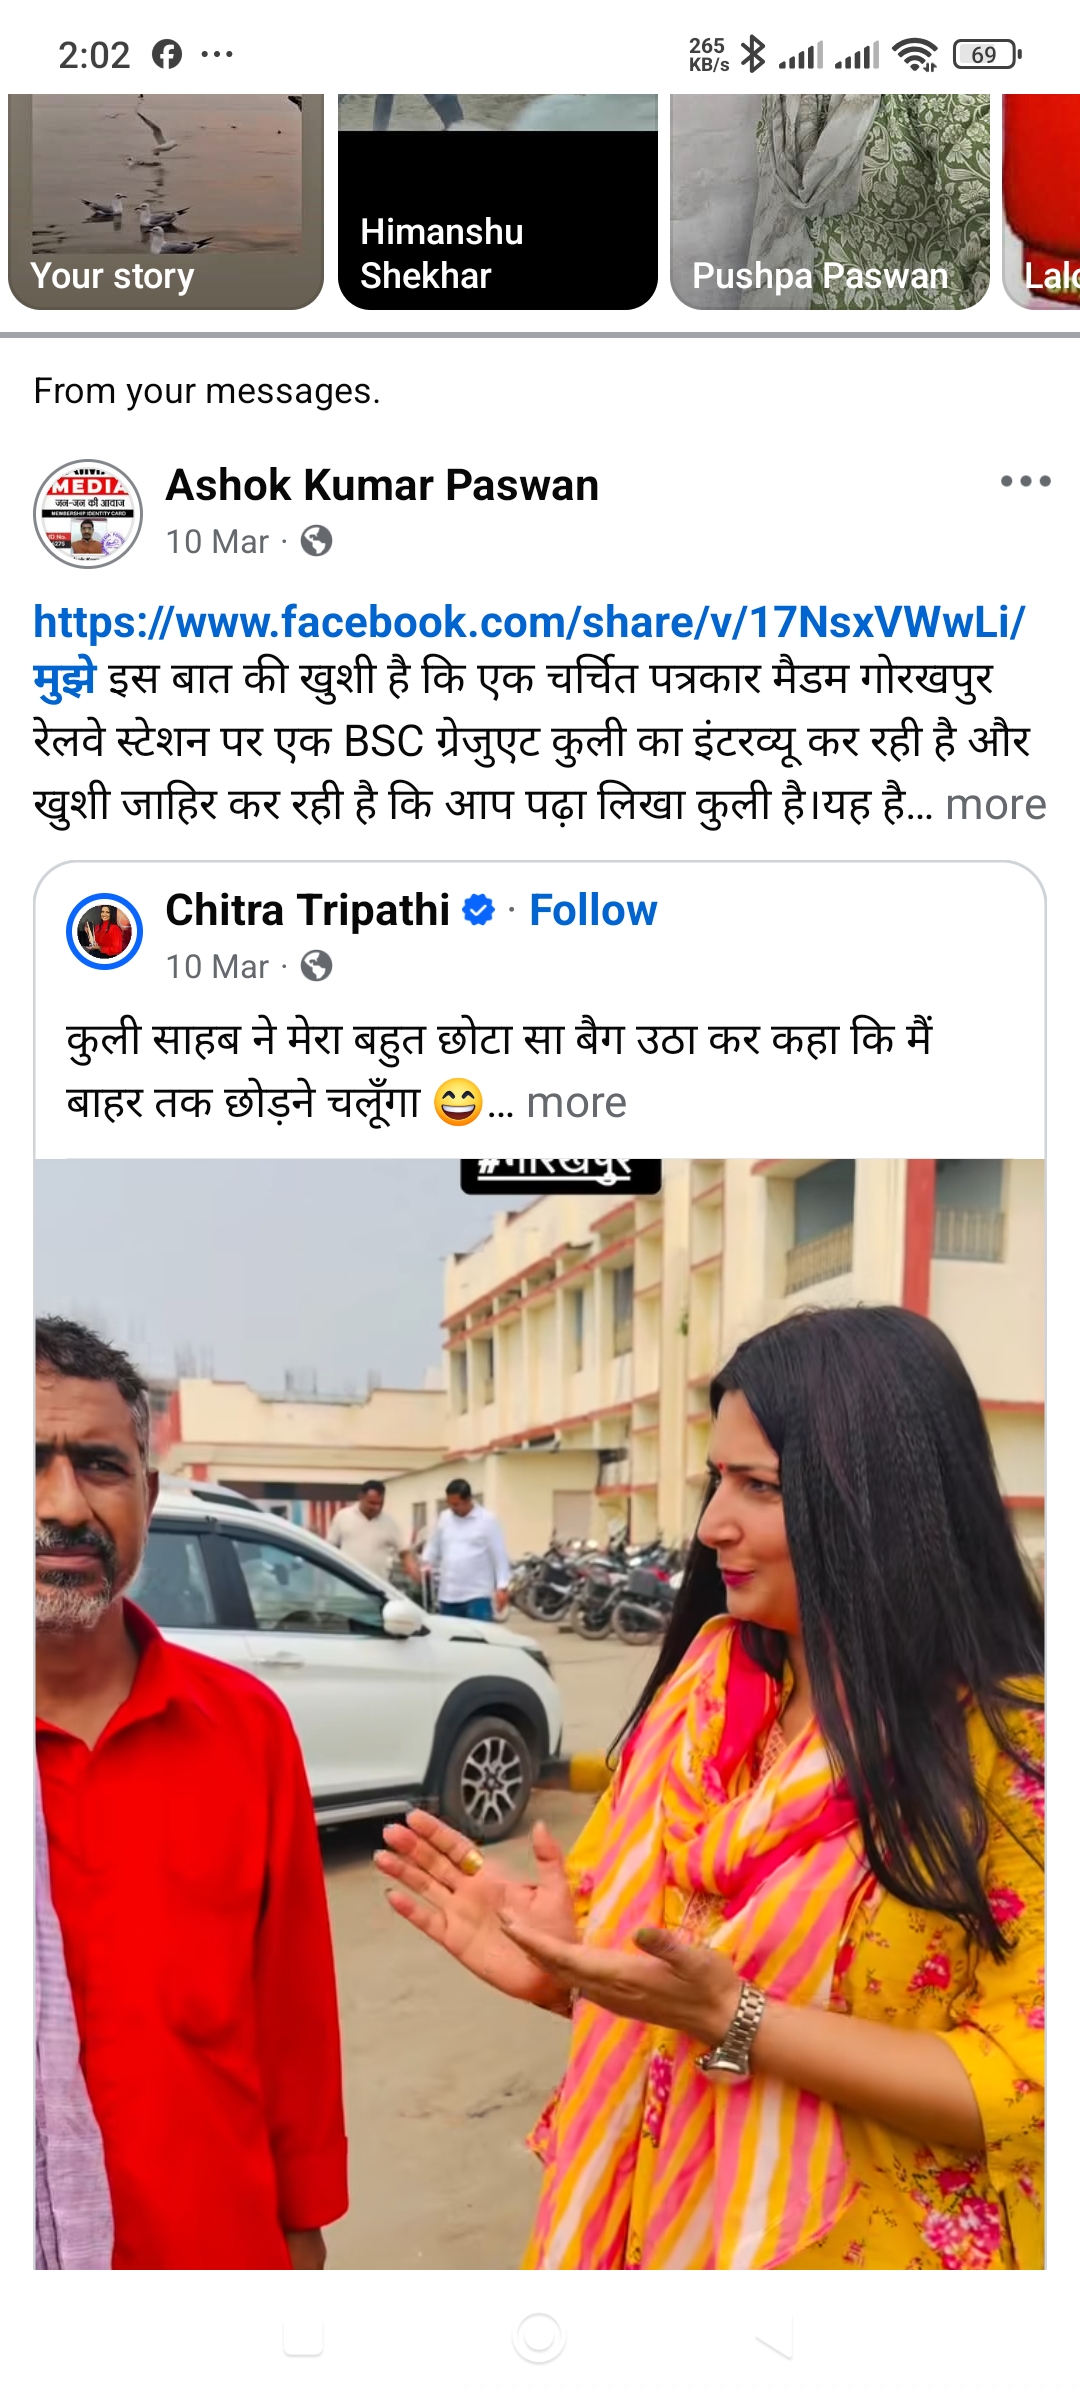
Task: Tap the Android recent apps button
Action: coord(303,2338)
